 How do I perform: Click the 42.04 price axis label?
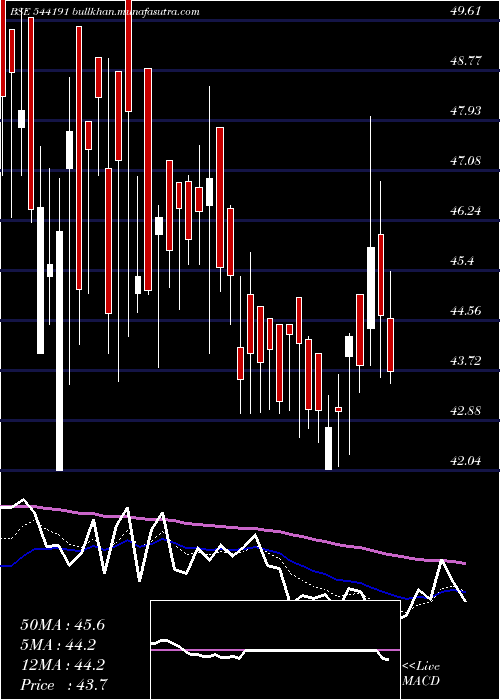point(466,461)
